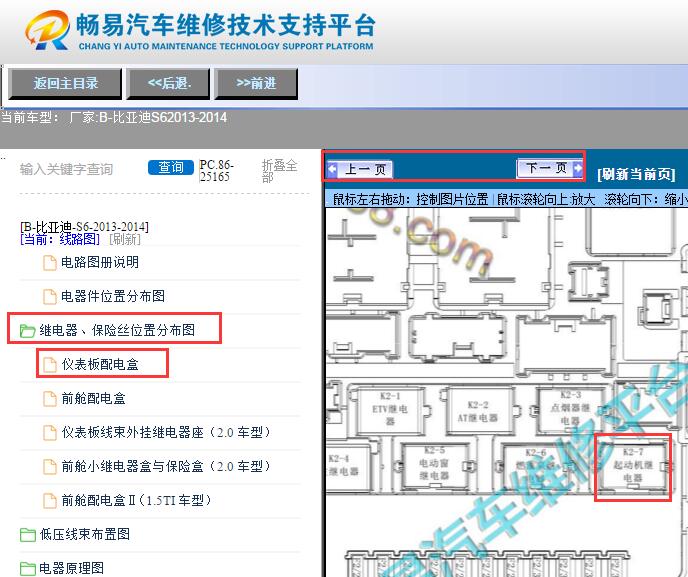Click the 查询 search button
Viewport: 688px width, 577px height.
point(171,168)
